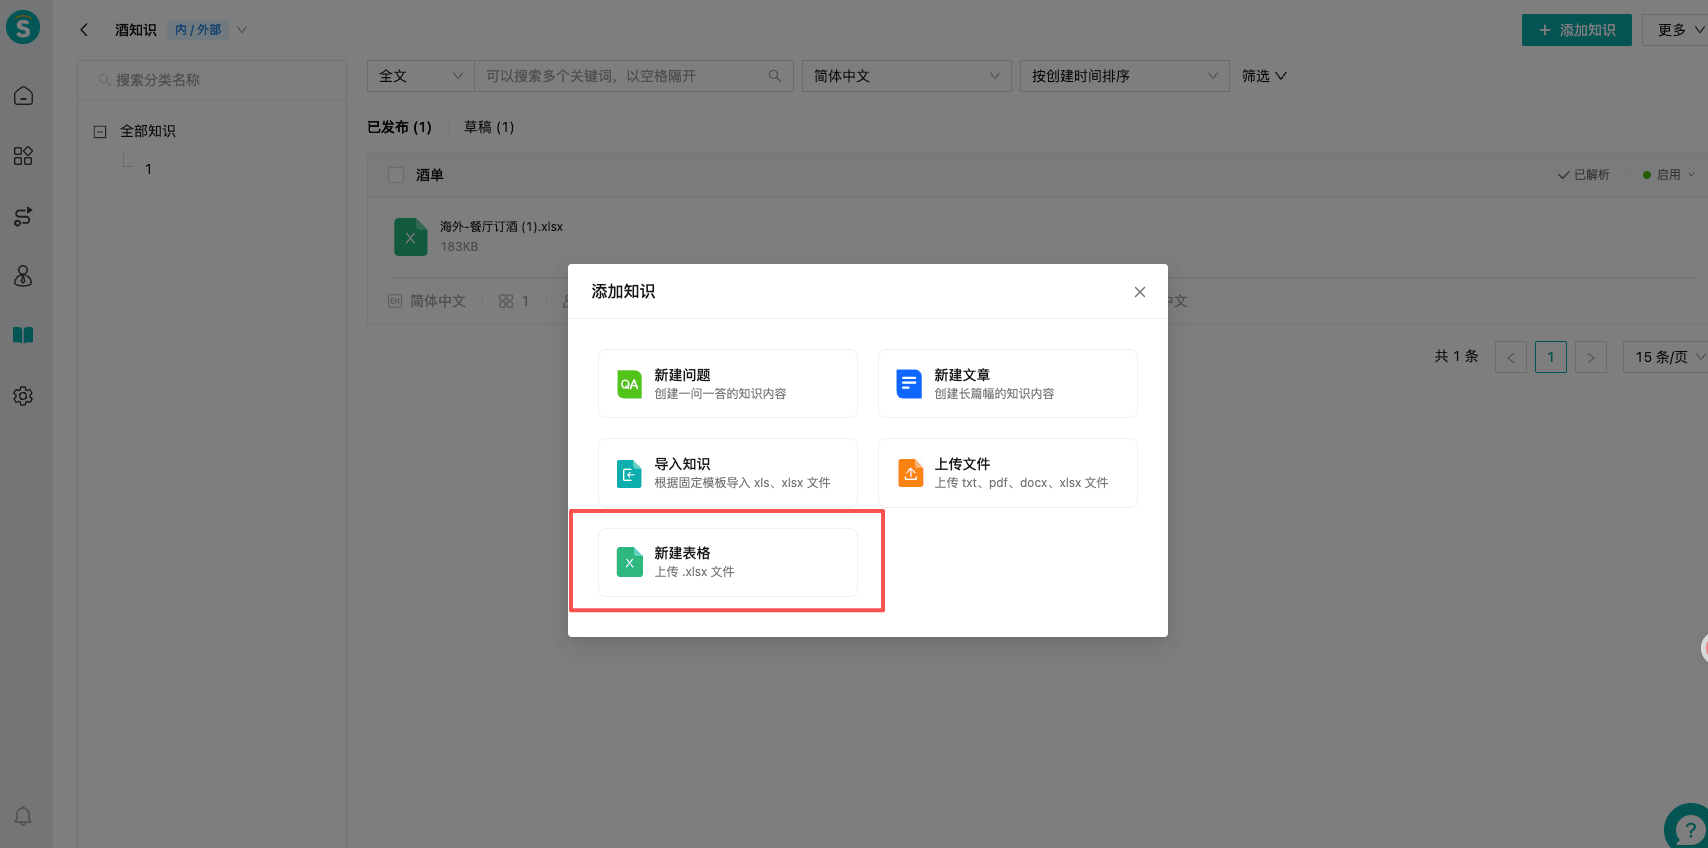1708x848 pixels.
Task: Click the 简体中文 language tag on 酒单 item
Action: [x=427, y=301]
